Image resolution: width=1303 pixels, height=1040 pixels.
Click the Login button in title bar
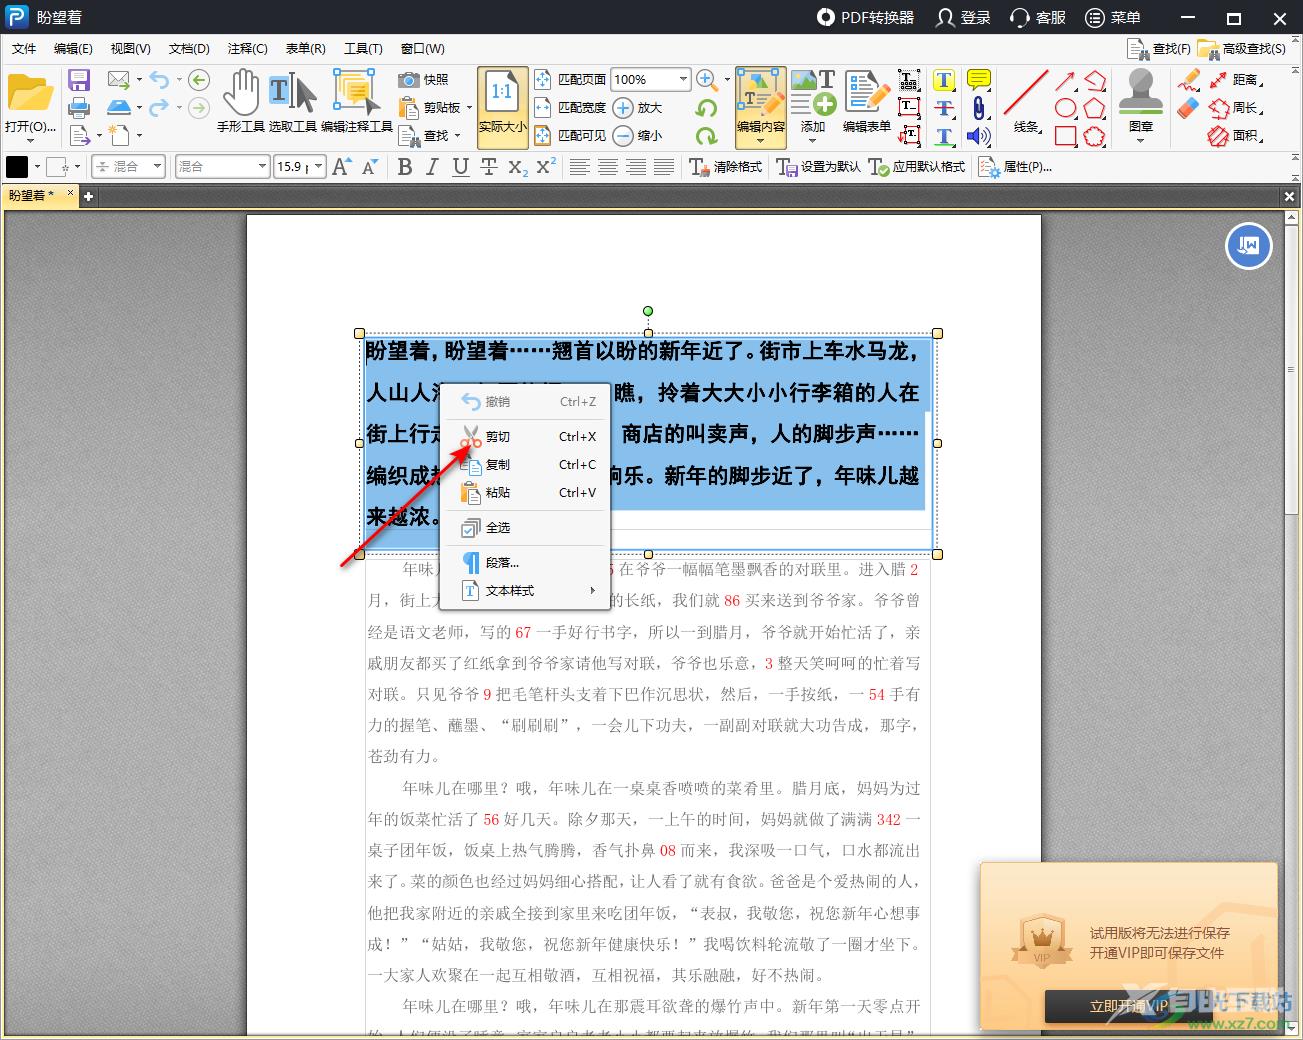963,17
